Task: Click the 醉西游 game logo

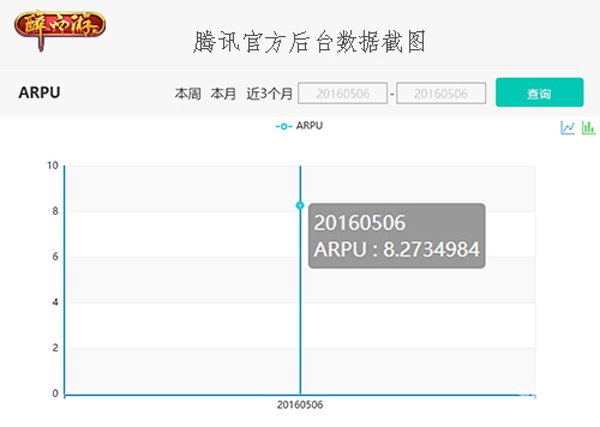Action: (x=60, y=29)
